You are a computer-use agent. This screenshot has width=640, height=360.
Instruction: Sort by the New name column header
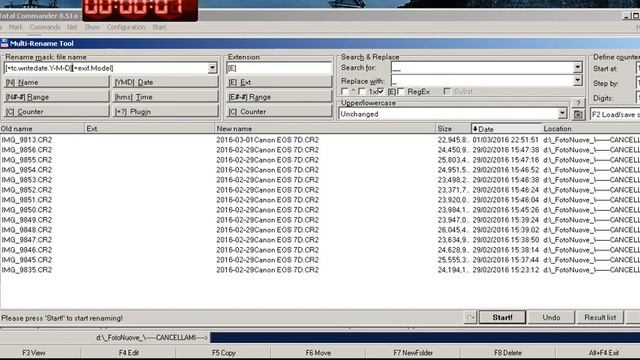point(324,129)
